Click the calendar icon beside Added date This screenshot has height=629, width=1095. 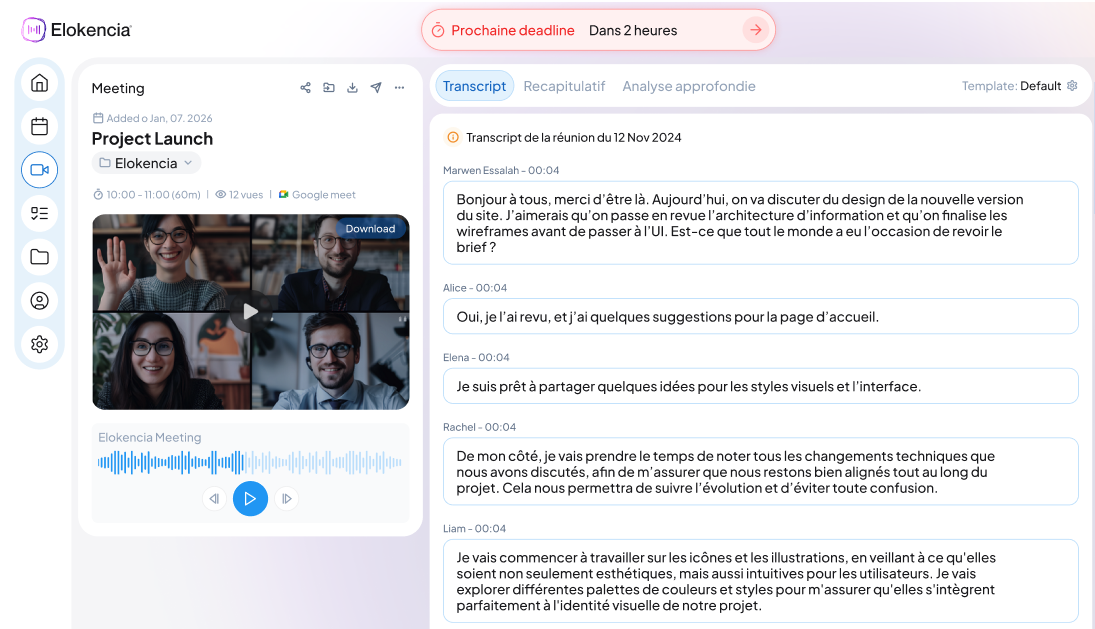98,118
